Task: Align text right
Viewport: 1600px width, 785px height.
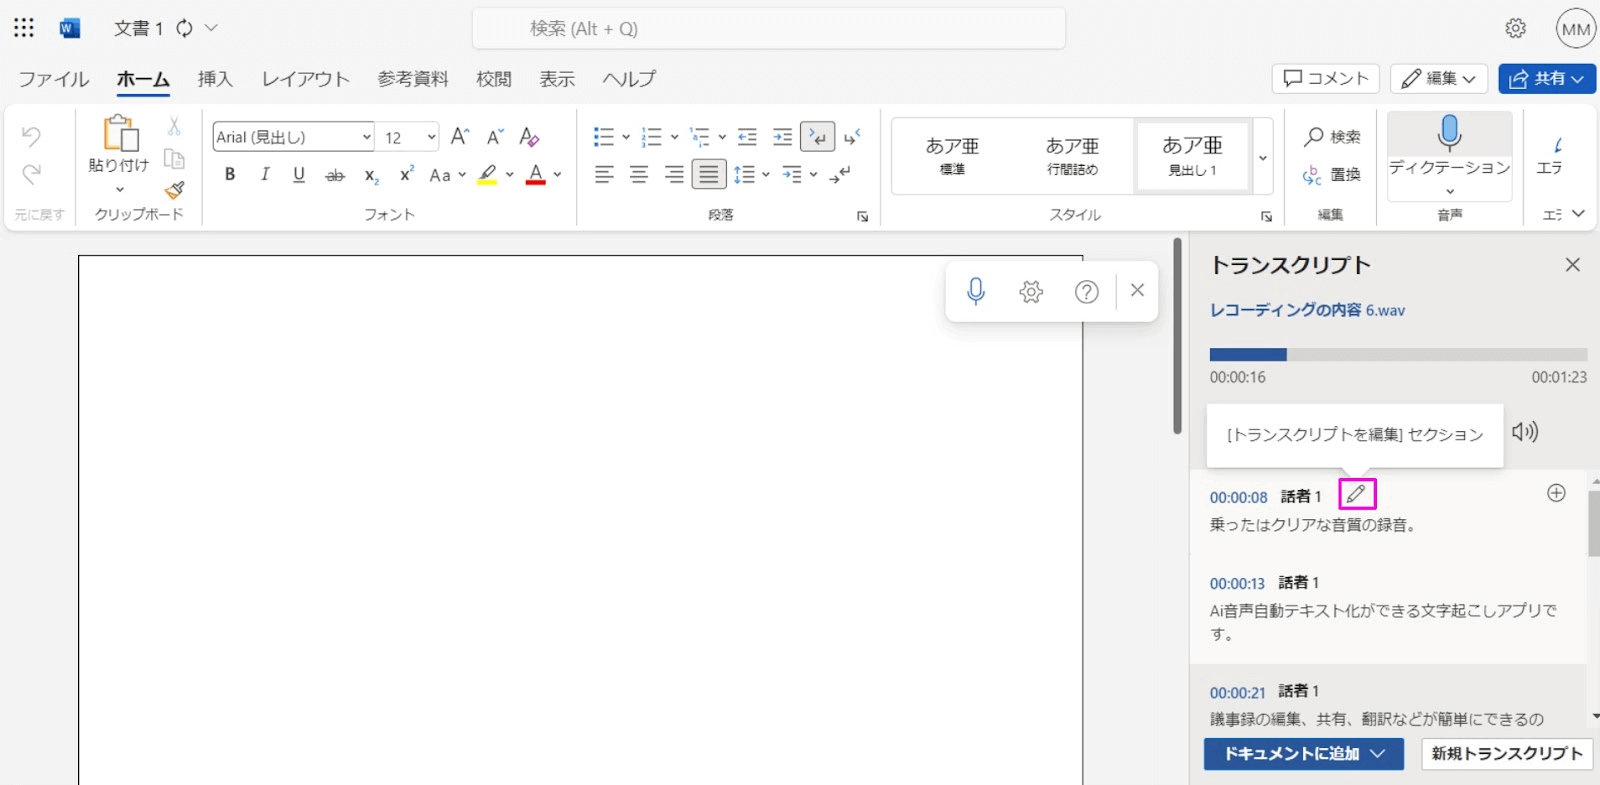Action: 674,175
